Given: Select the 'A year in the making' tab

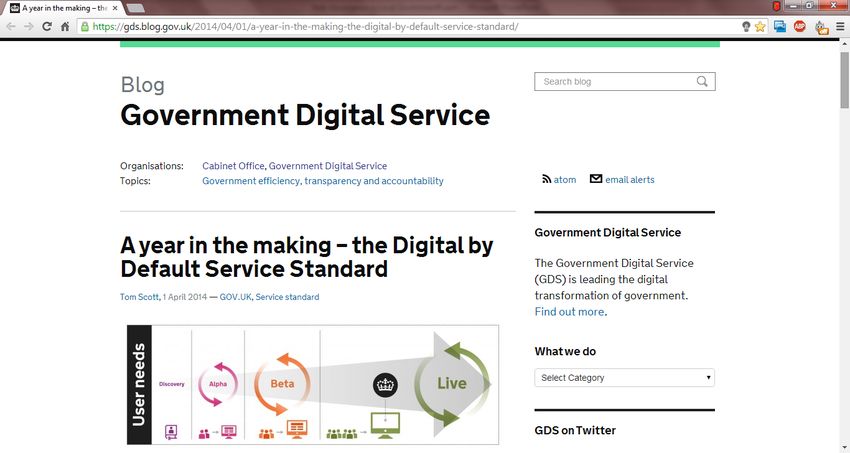Looking at the screenshot, I should point(64,8).
